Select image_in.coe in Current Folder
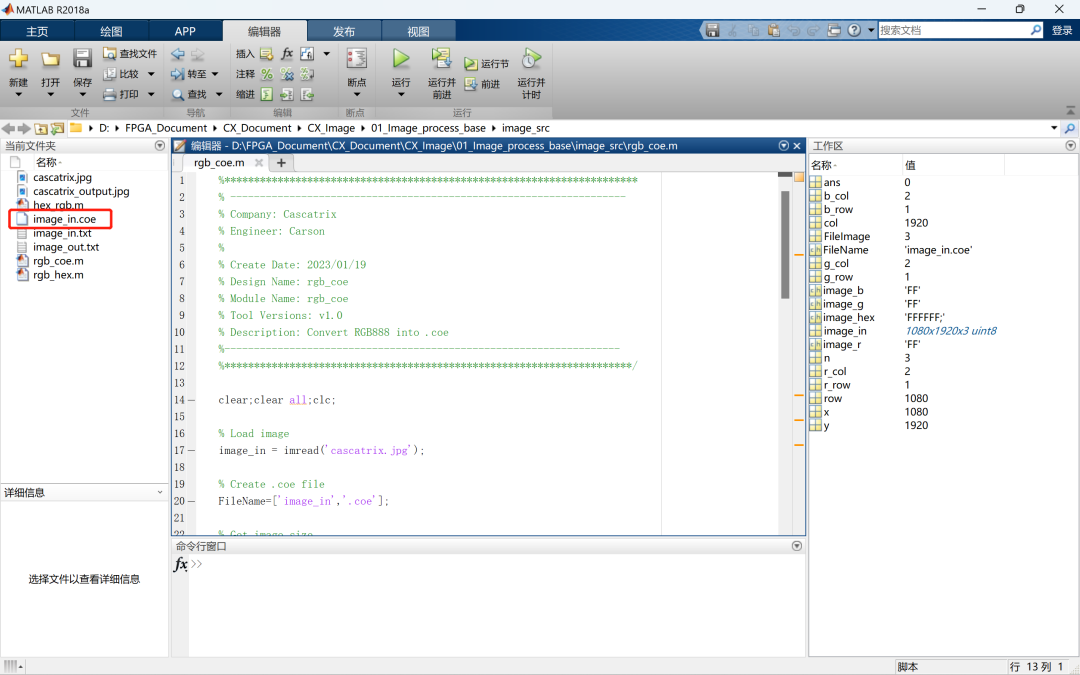The image size is (1080, 675). click(x=64, y=219)
